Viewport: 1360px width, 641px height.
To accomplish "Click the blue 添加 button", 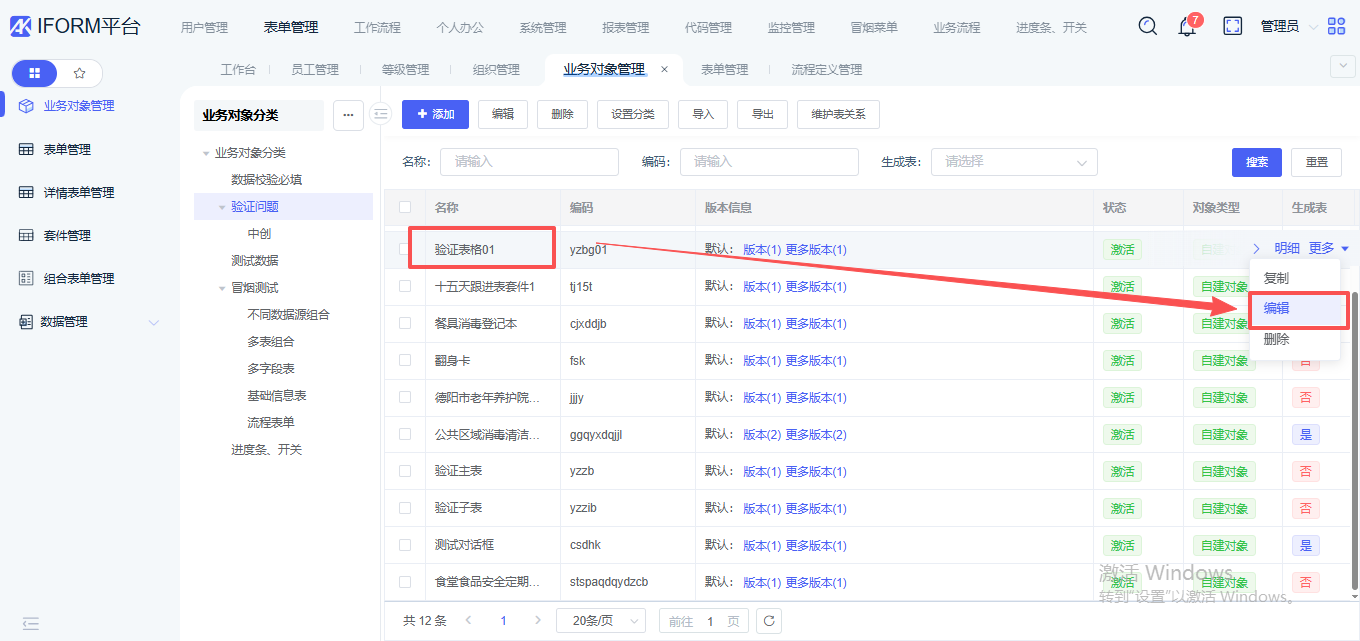I will 435,114.
